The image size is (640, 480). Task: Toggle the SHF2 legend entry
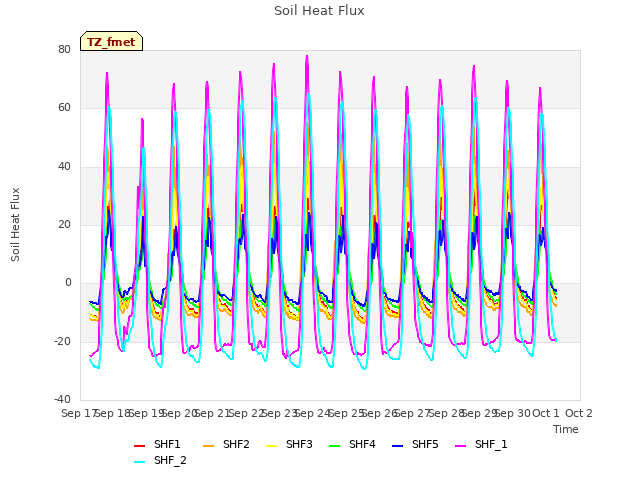226,444
